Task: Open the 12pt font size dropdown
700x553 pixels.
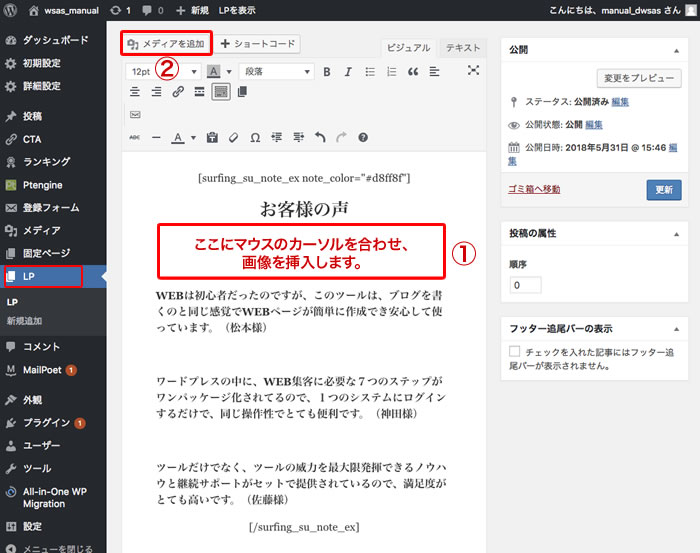Action: click(x=160, y=71)
